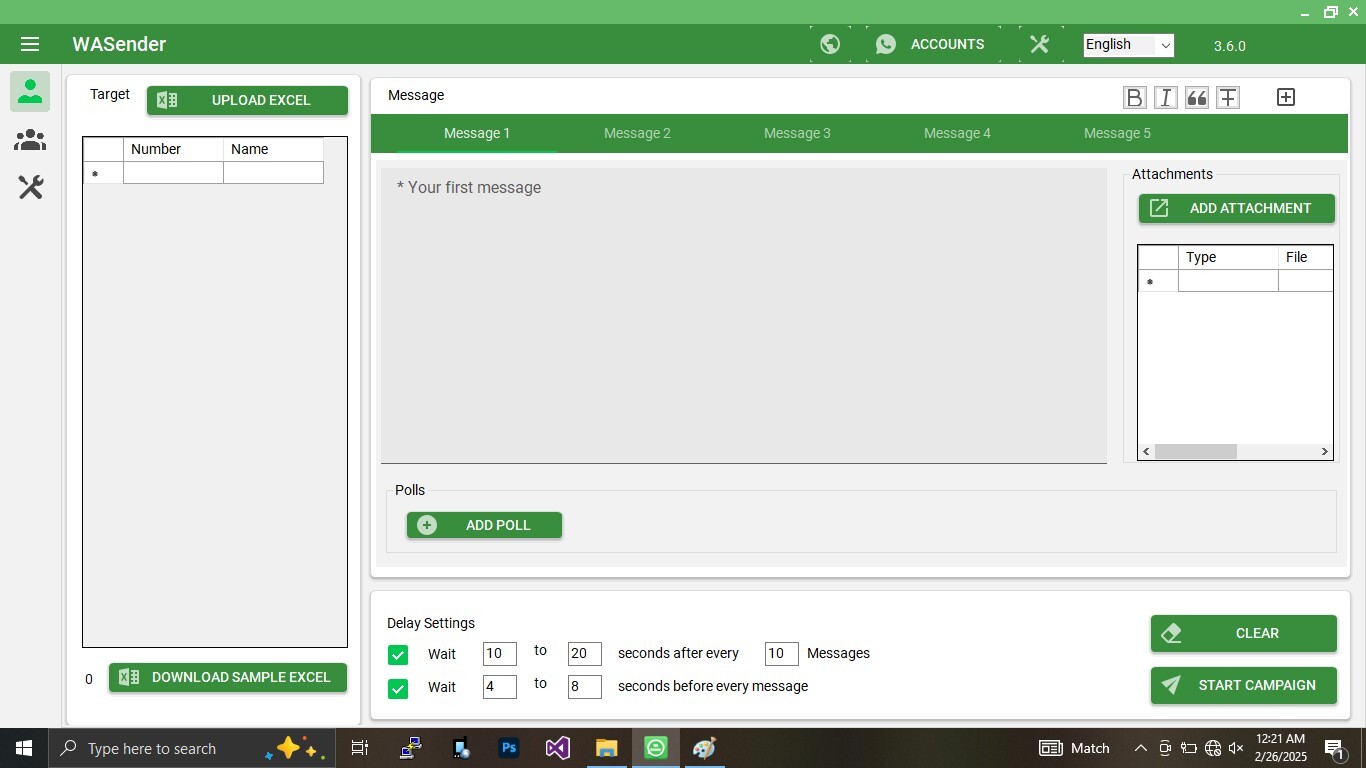Screen dimensions: 1366x768
Task: Click the Match news widget on taskbar
Action: tap(1075, 748)
